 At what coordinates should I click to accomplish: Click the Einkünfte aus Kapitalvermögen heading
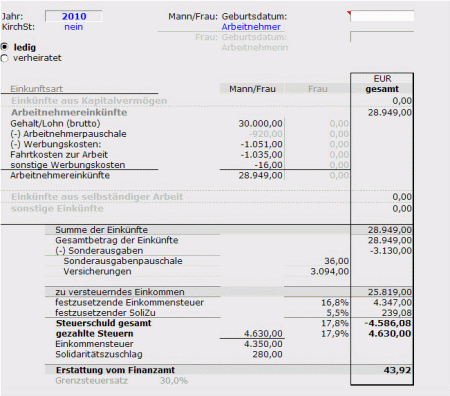89,101
